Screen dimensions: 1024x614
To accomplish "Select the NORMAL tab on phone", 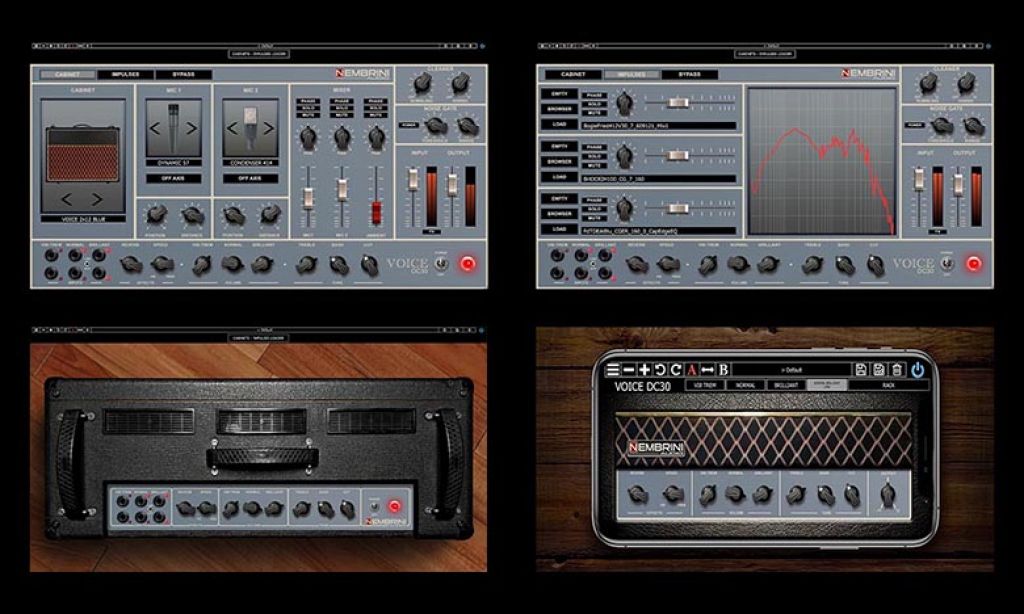I will [x=746, y=385].
